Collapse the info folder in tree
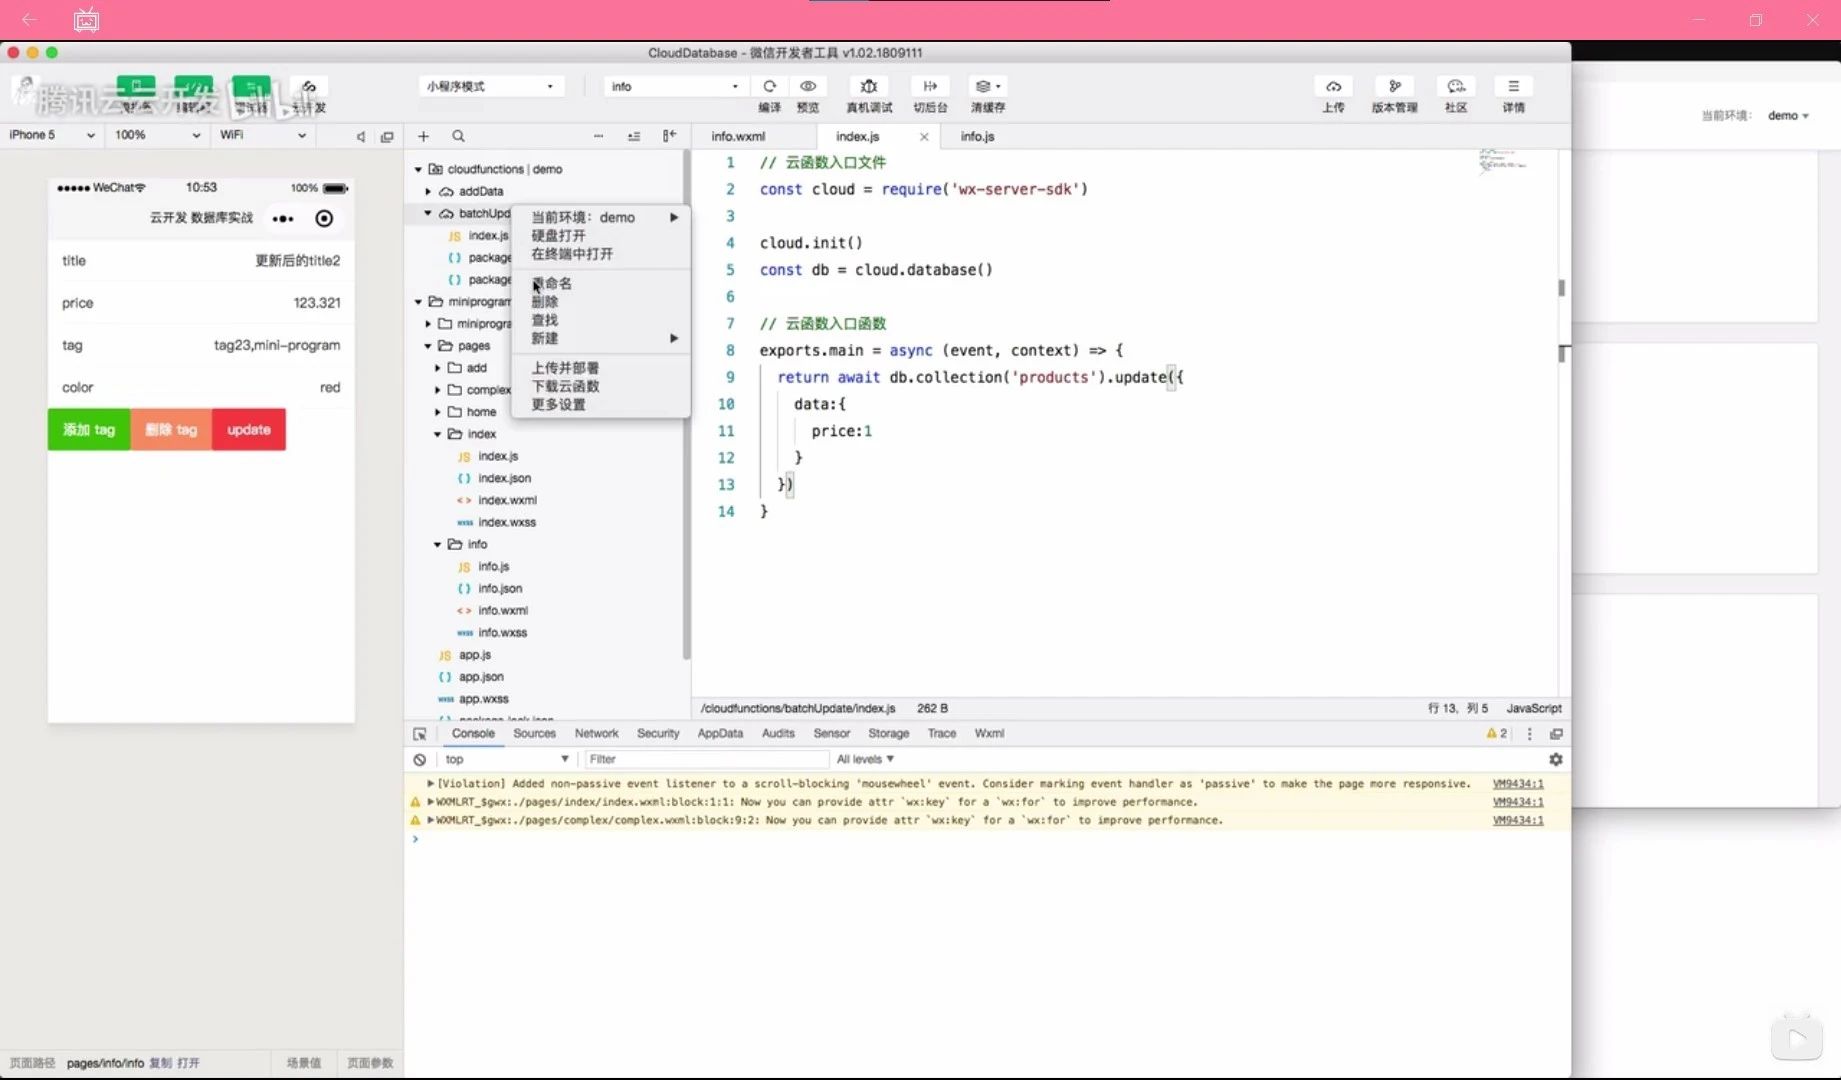 tap(437, 544)
